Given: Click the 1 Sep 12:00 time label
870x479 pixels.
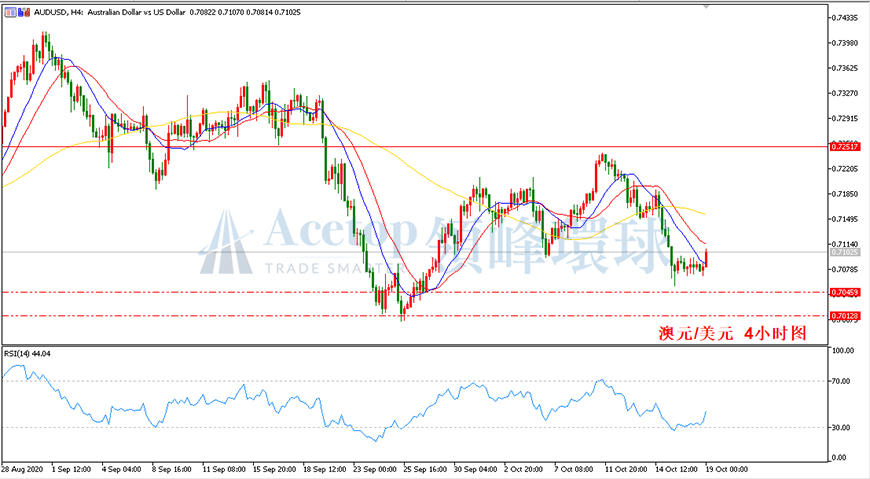Looking at the screenshot, I should 72,470.
